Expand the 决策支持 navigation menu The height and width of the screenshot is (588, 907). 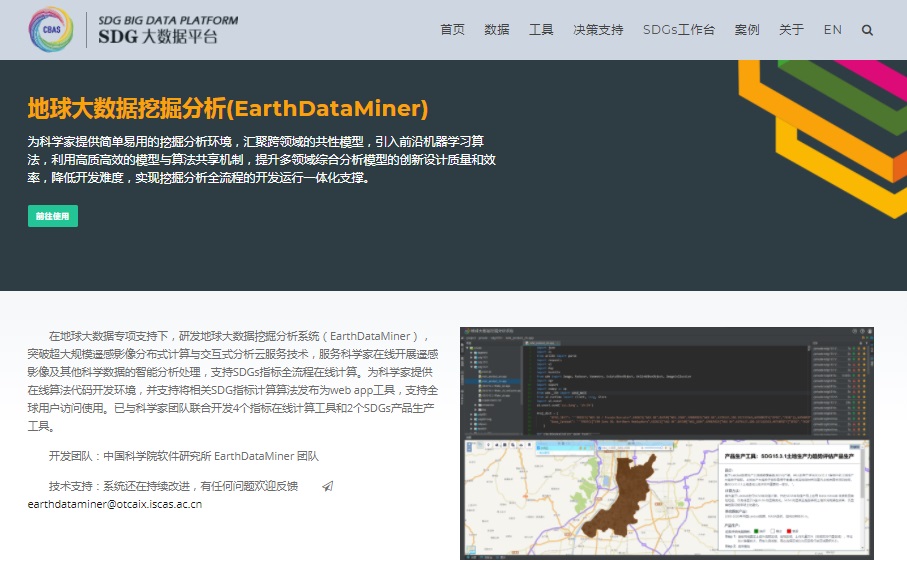598,30
